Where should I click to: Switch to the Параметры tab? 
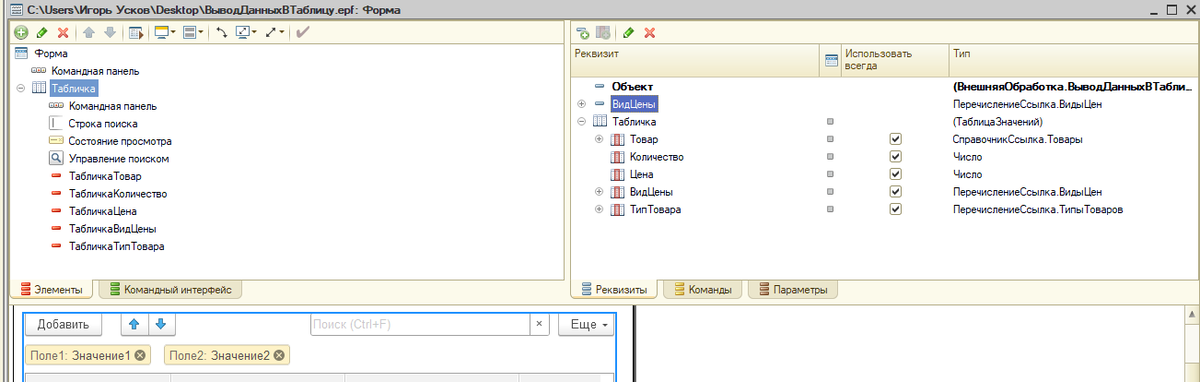(793, 290)
